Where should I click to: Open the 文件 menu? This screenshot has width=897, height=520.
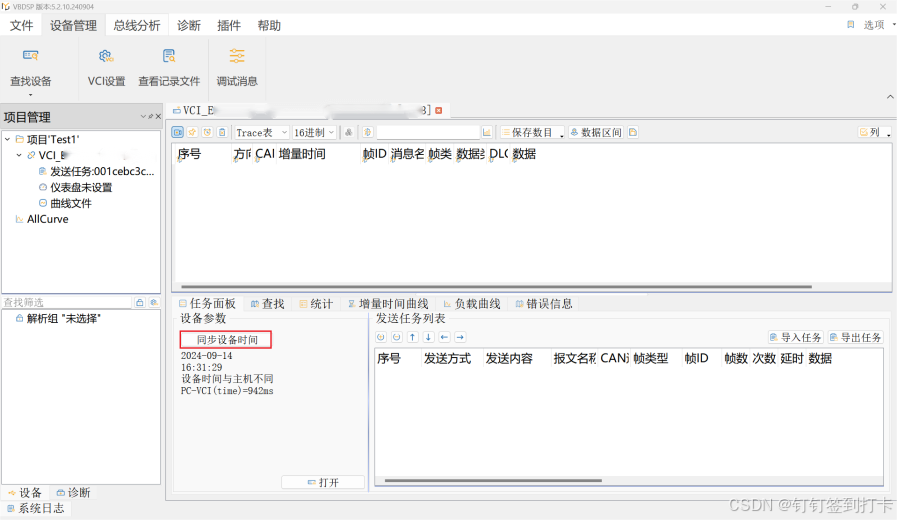pos(22,26)
